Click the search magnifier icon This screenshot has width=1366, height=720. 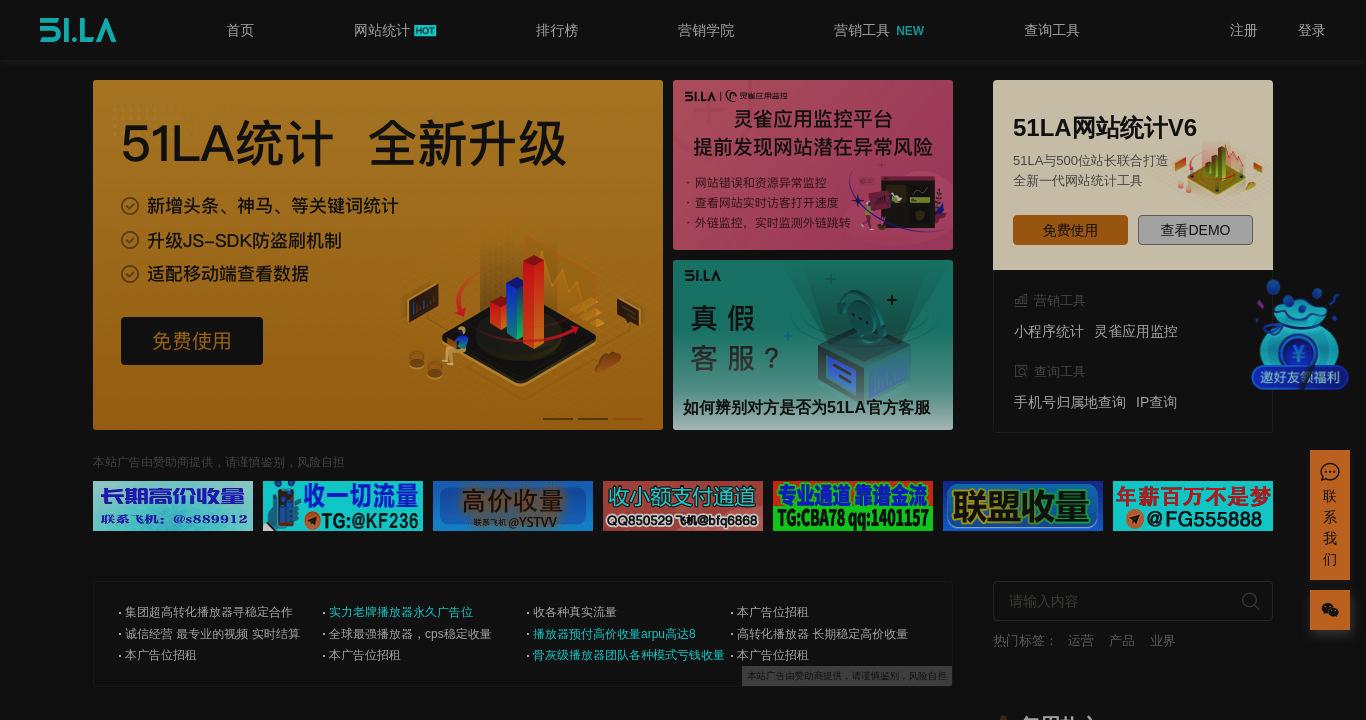[1251, 601]
